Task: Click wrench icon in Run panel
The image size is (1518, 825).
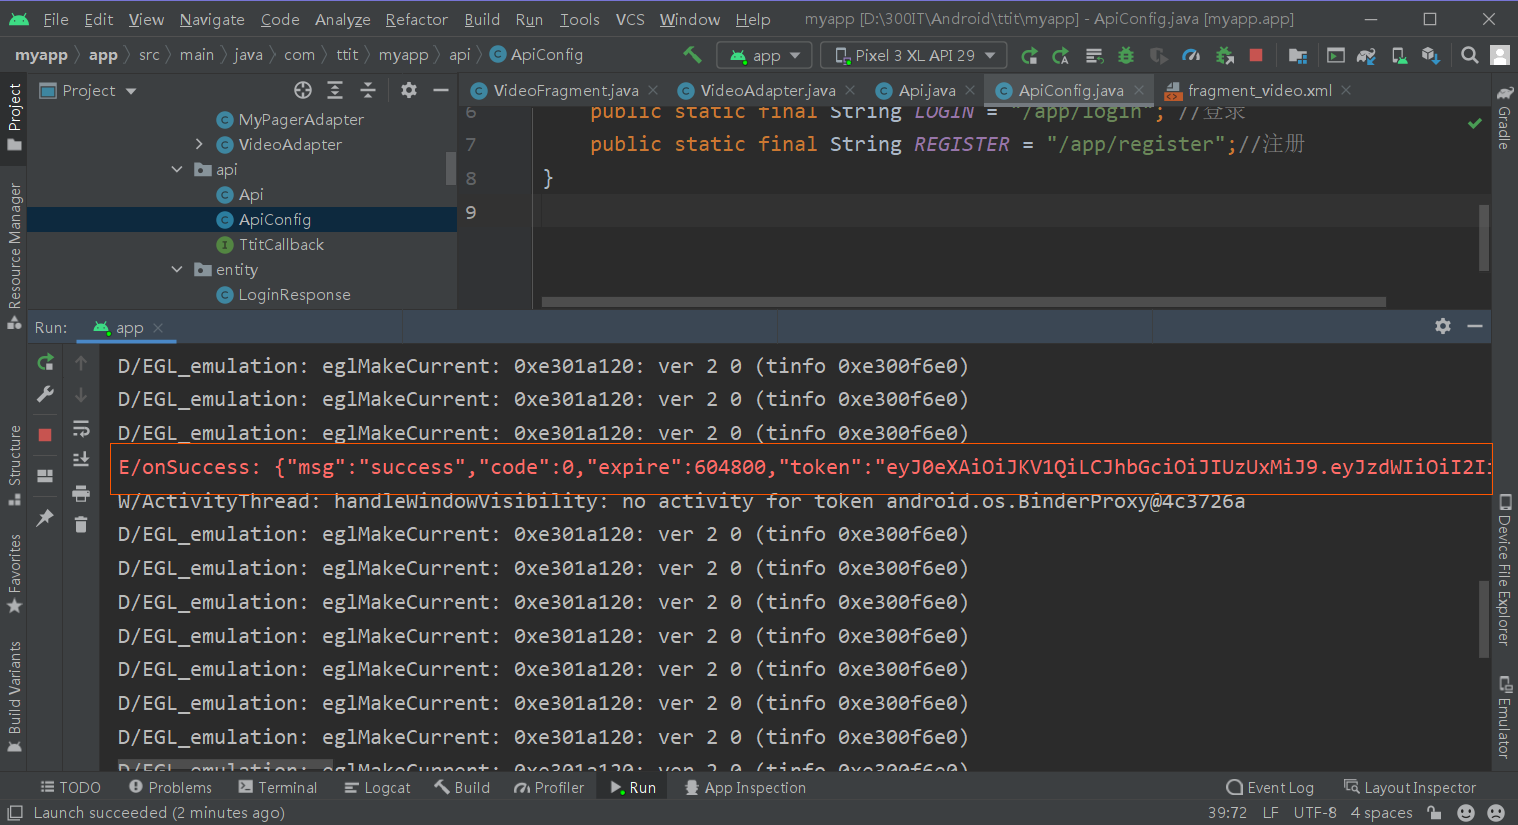Action: pyautogui.click(x=45, y=395)
